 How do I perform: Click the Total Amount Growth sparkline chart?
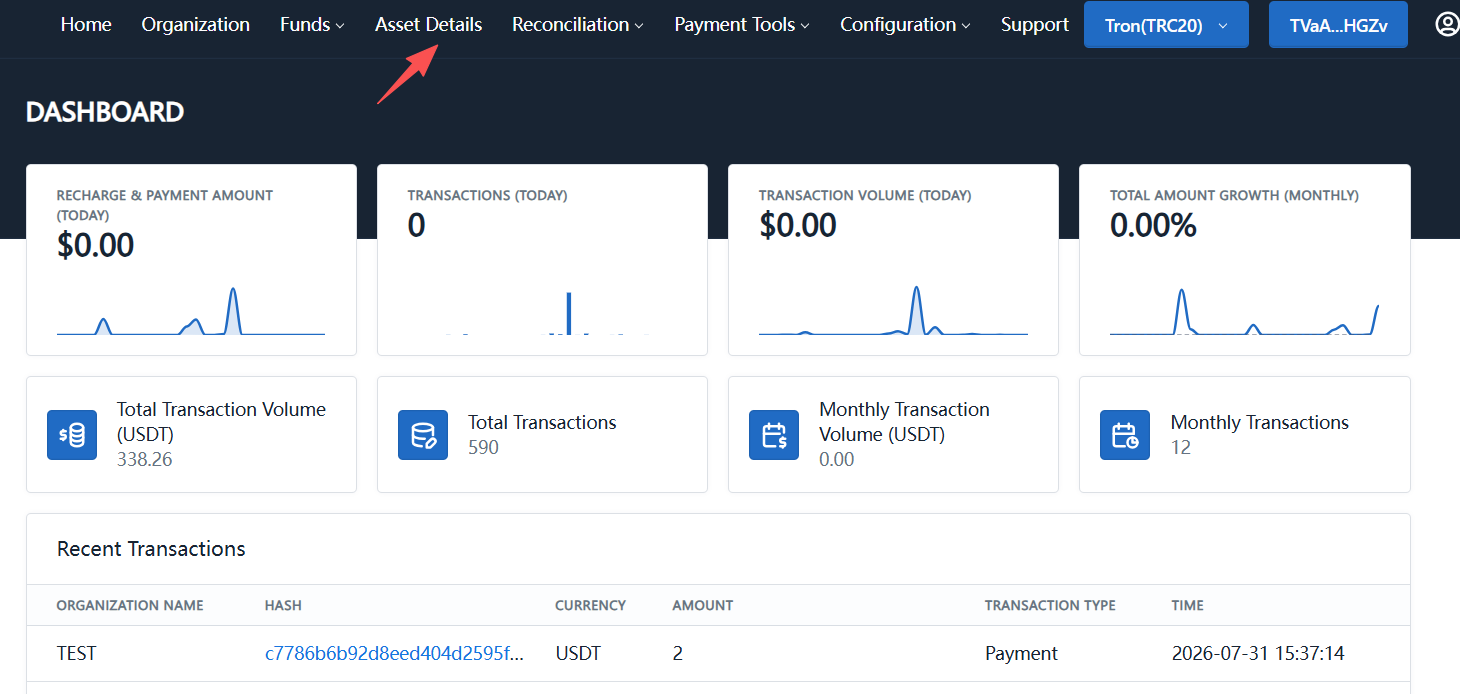[1244, 311]
